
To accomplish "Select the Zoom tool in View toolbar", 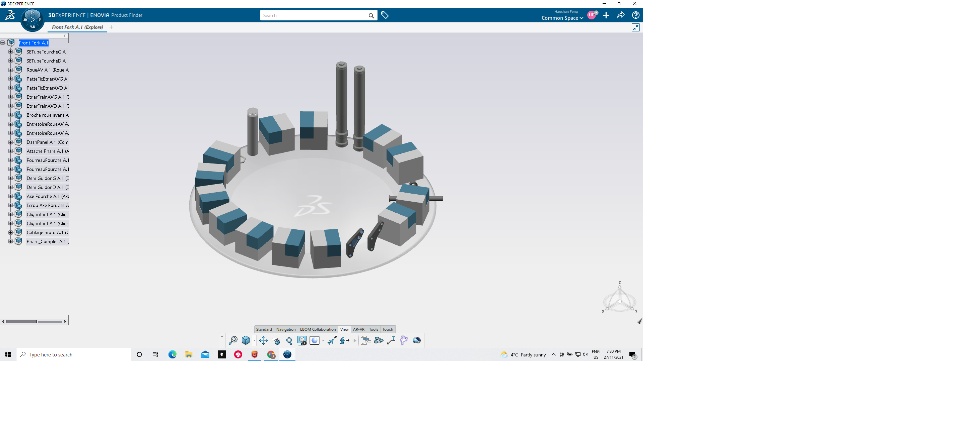I will [289, 341].
